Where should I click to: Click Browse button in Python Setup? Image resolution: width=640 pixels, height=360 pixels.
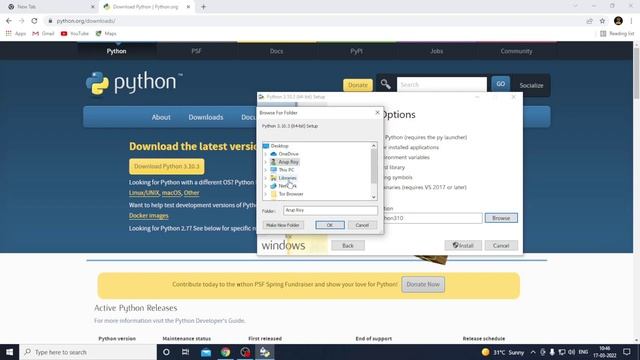click(x=501, y=218)
